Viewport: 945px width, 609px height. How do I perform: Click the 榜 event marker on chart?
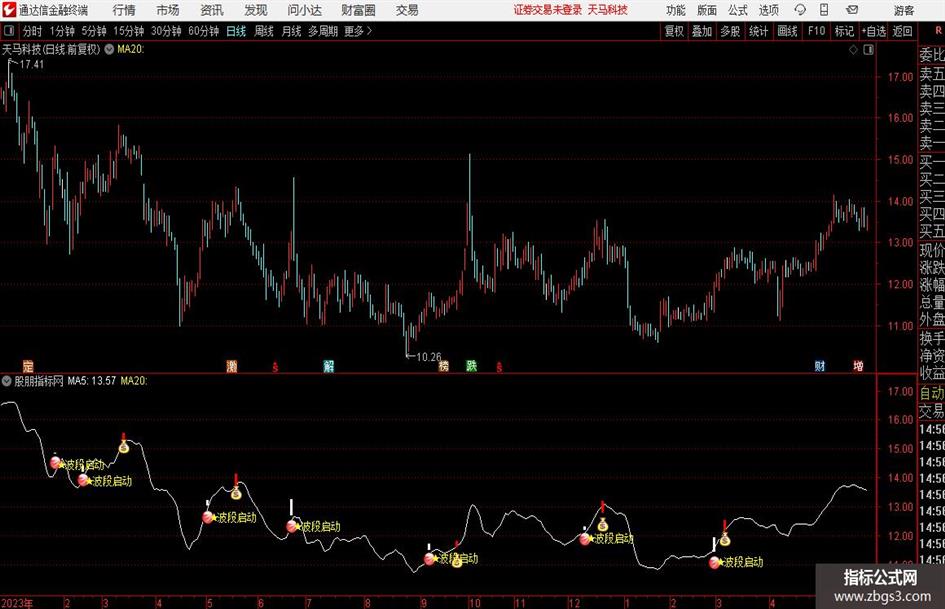coord(444,366)
